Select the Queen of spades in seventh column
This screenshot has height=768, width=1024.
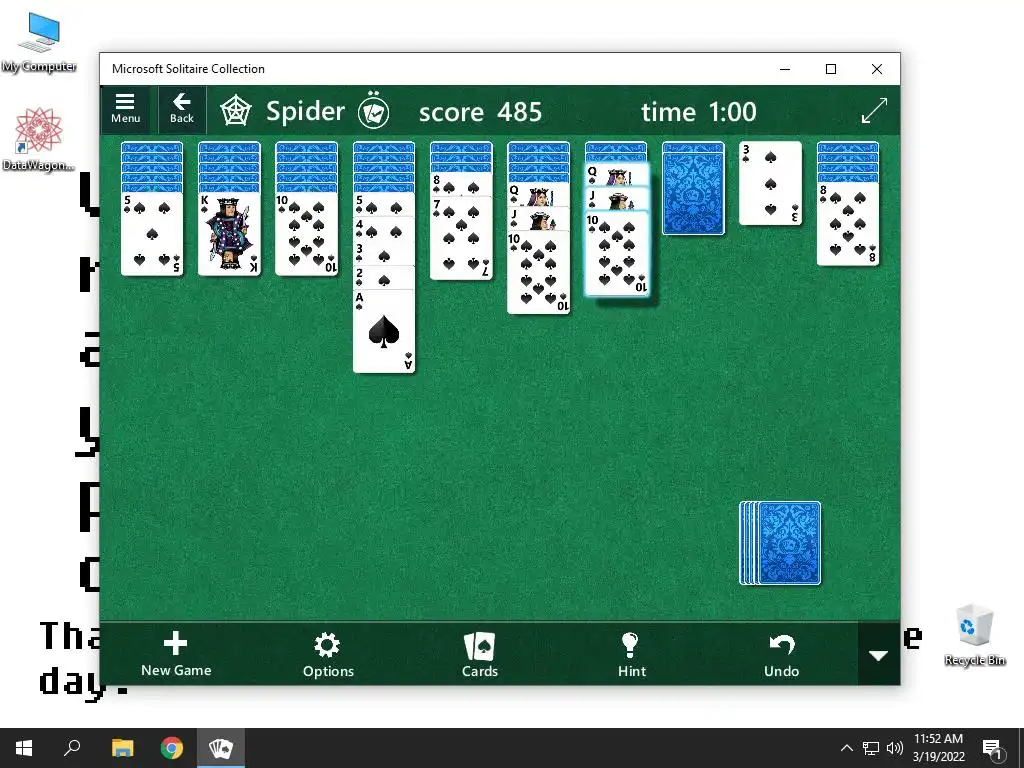616,175
